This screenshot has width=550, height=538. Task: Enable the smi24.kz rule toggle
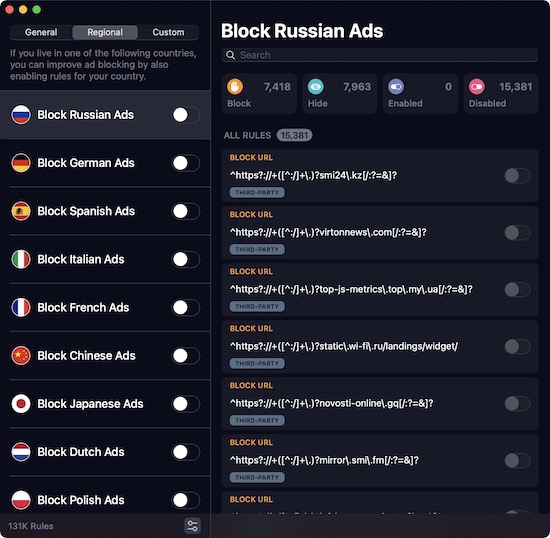(x=517, y=176)
